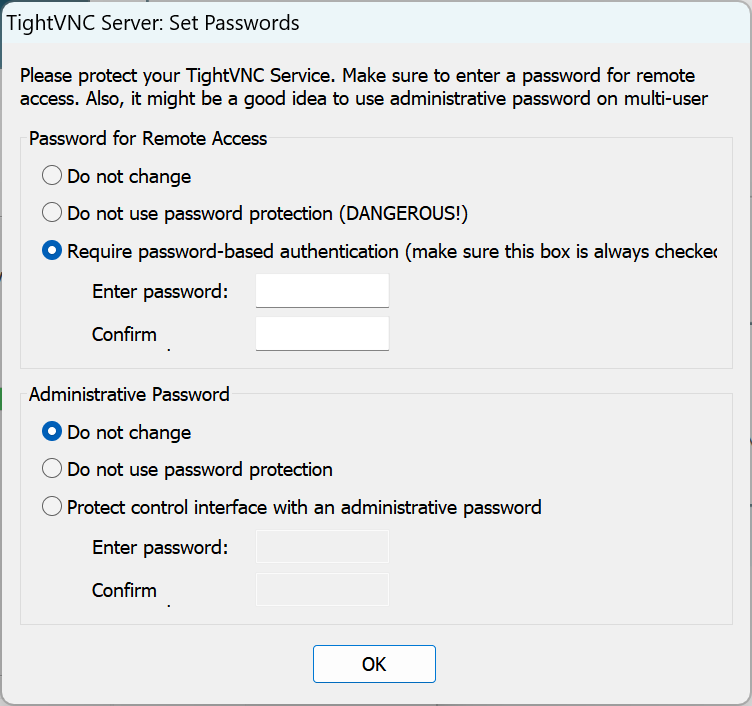
Task: Choose Administrative 'Do not use password protection'
Action: [52, 469]
